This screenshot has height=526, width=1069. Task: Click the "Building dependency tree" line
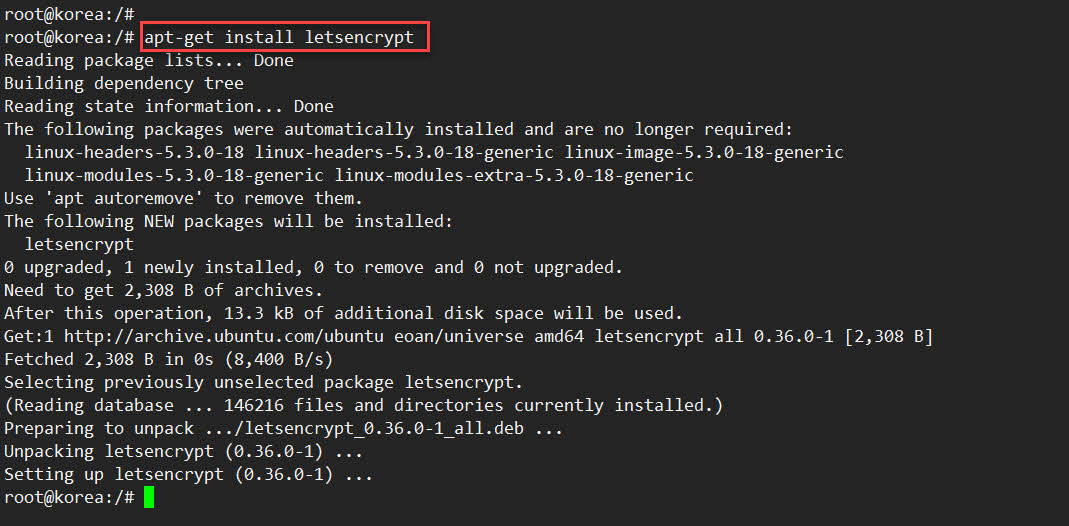click(x=124, y=84)
